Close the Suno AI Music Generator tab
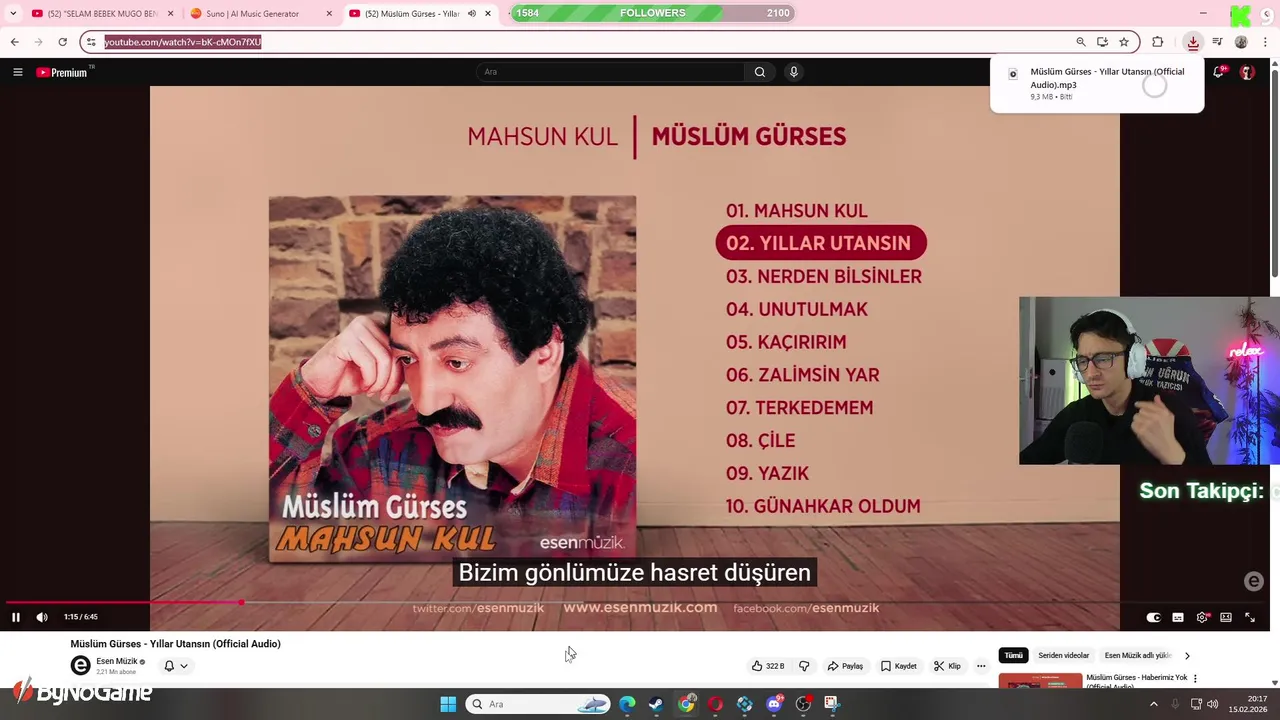1280x720 pixels. point(329,14)
